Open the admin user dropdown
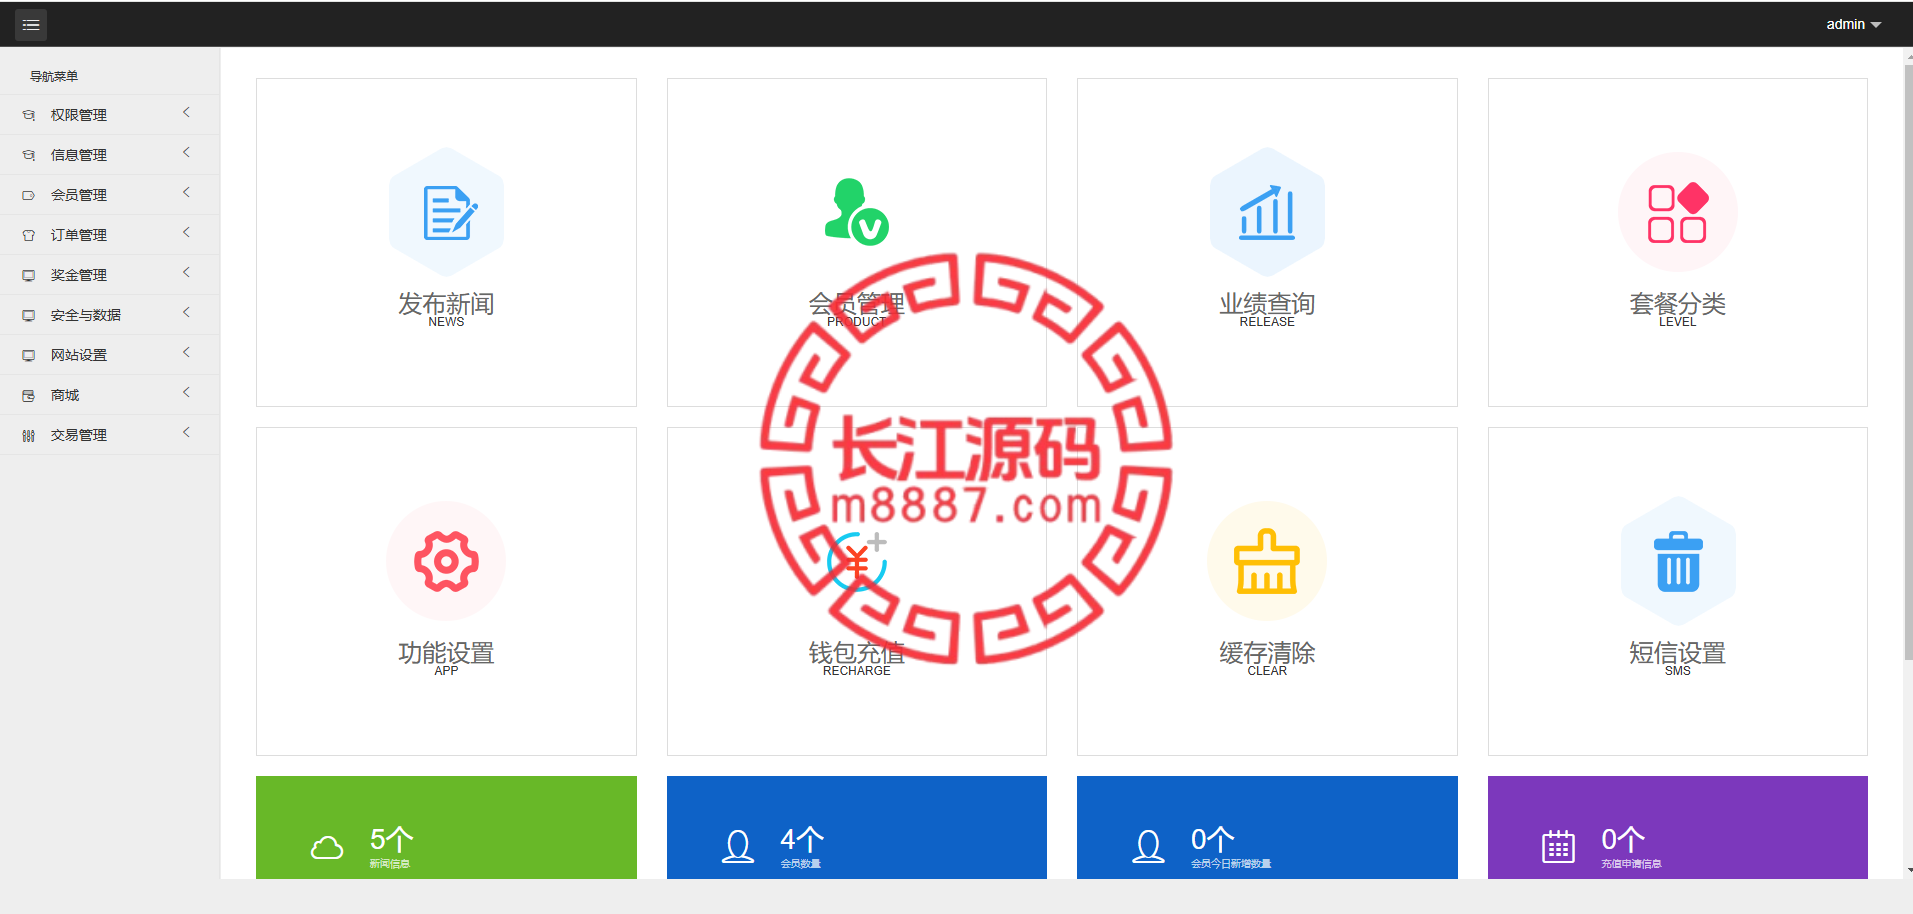 pyautogui.click(x=1853, y=24)
